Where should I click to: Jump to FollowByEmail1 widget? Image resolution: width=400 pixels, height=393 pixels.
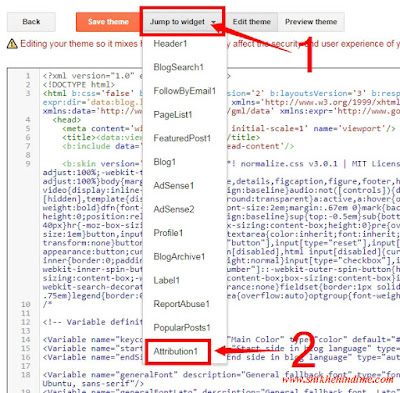tap(185, 91)
